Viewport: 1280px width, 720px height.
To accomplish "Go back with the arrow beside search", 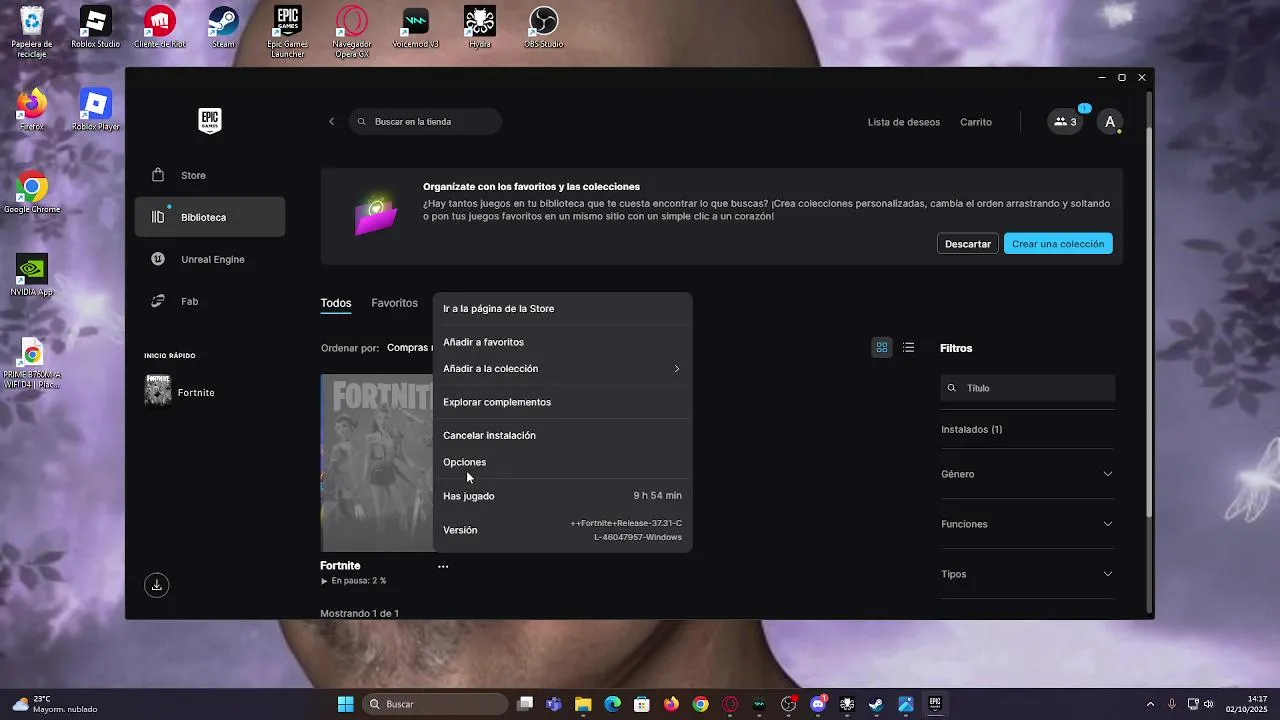I will [332, 122].
